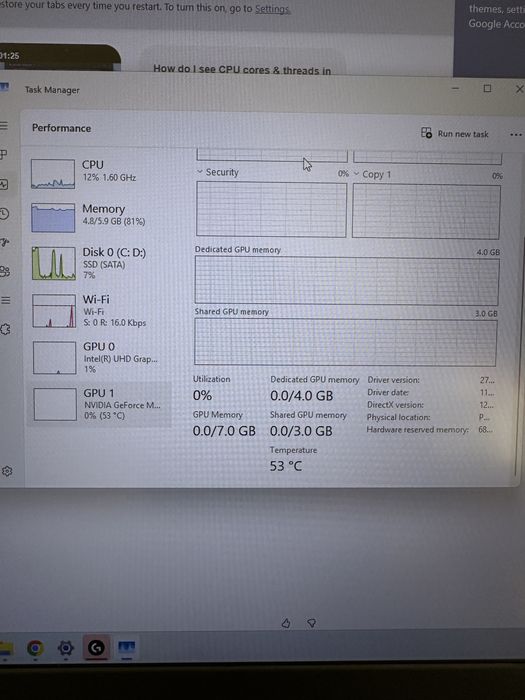
Task: Open the Task Manager hamburger navigation menu
Action: click(x=4, y=126)
